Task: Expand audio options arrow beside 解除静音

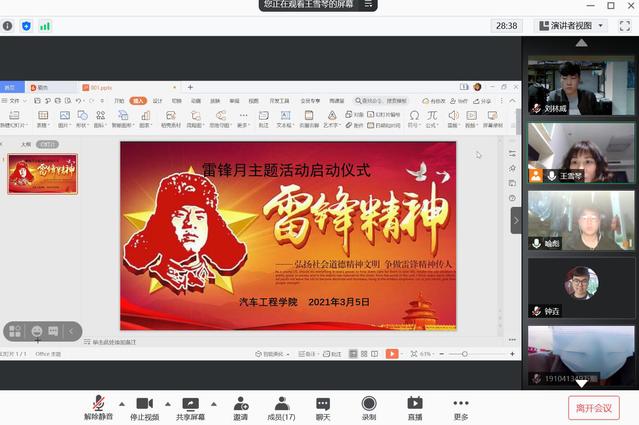Action: pyautogui.click(x=122, y=404)
